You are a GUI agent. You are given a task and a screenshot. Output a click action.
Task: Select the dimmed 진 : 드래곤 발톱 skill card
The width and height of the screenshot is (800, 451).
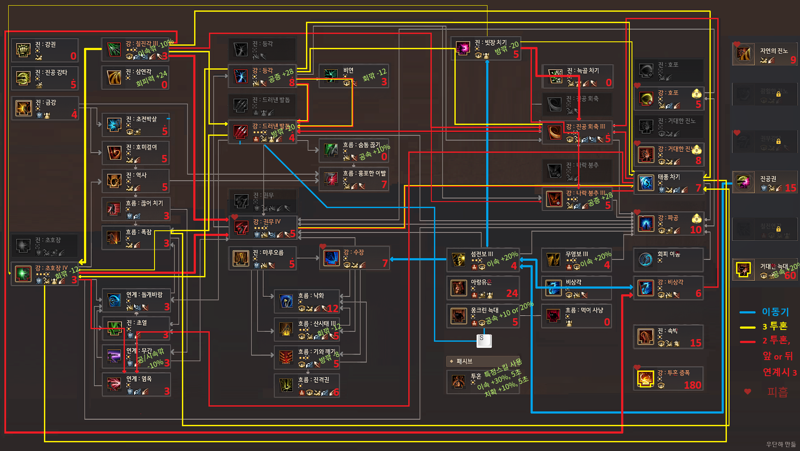[262, 105]
